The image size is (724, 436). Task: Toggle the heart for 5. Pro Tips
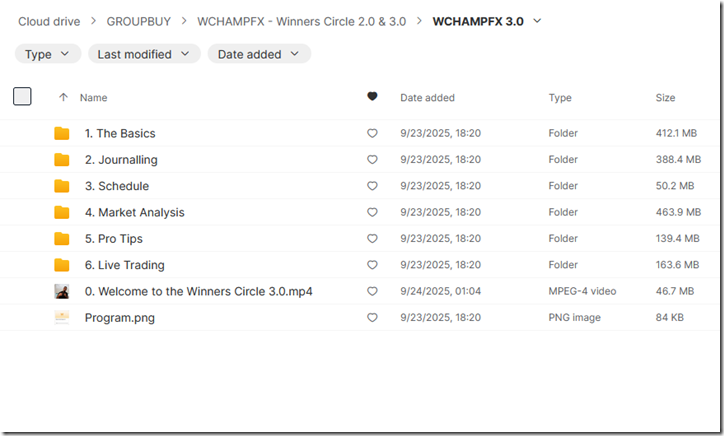pos(372,239)
